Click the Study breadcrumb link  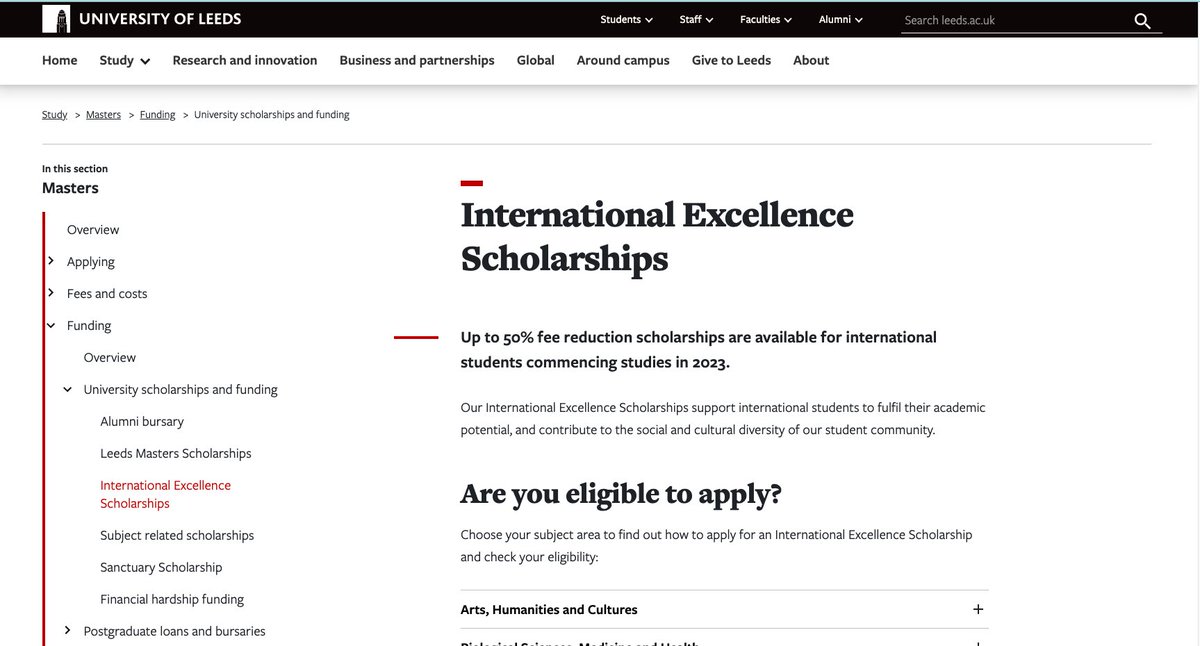click(54, 115)
